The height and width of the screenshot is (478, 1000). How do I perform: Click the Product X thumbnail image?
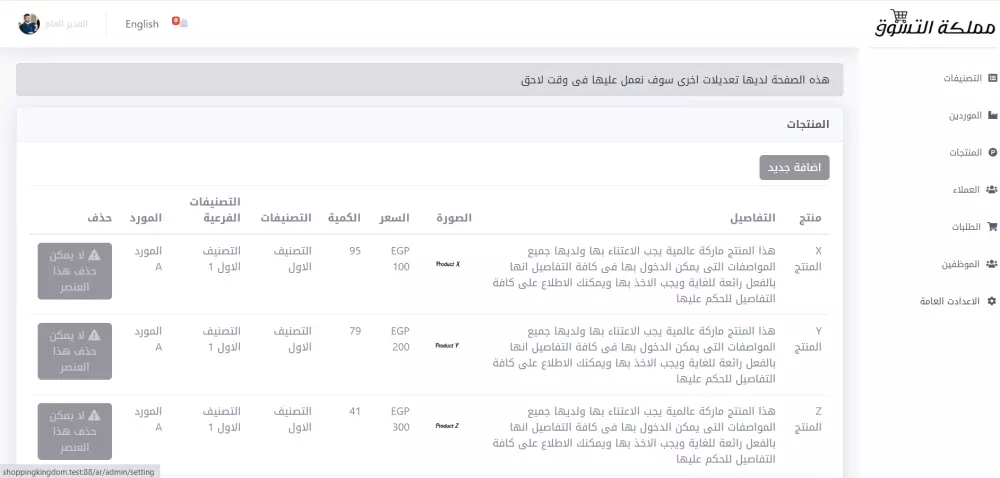(448, 264)
